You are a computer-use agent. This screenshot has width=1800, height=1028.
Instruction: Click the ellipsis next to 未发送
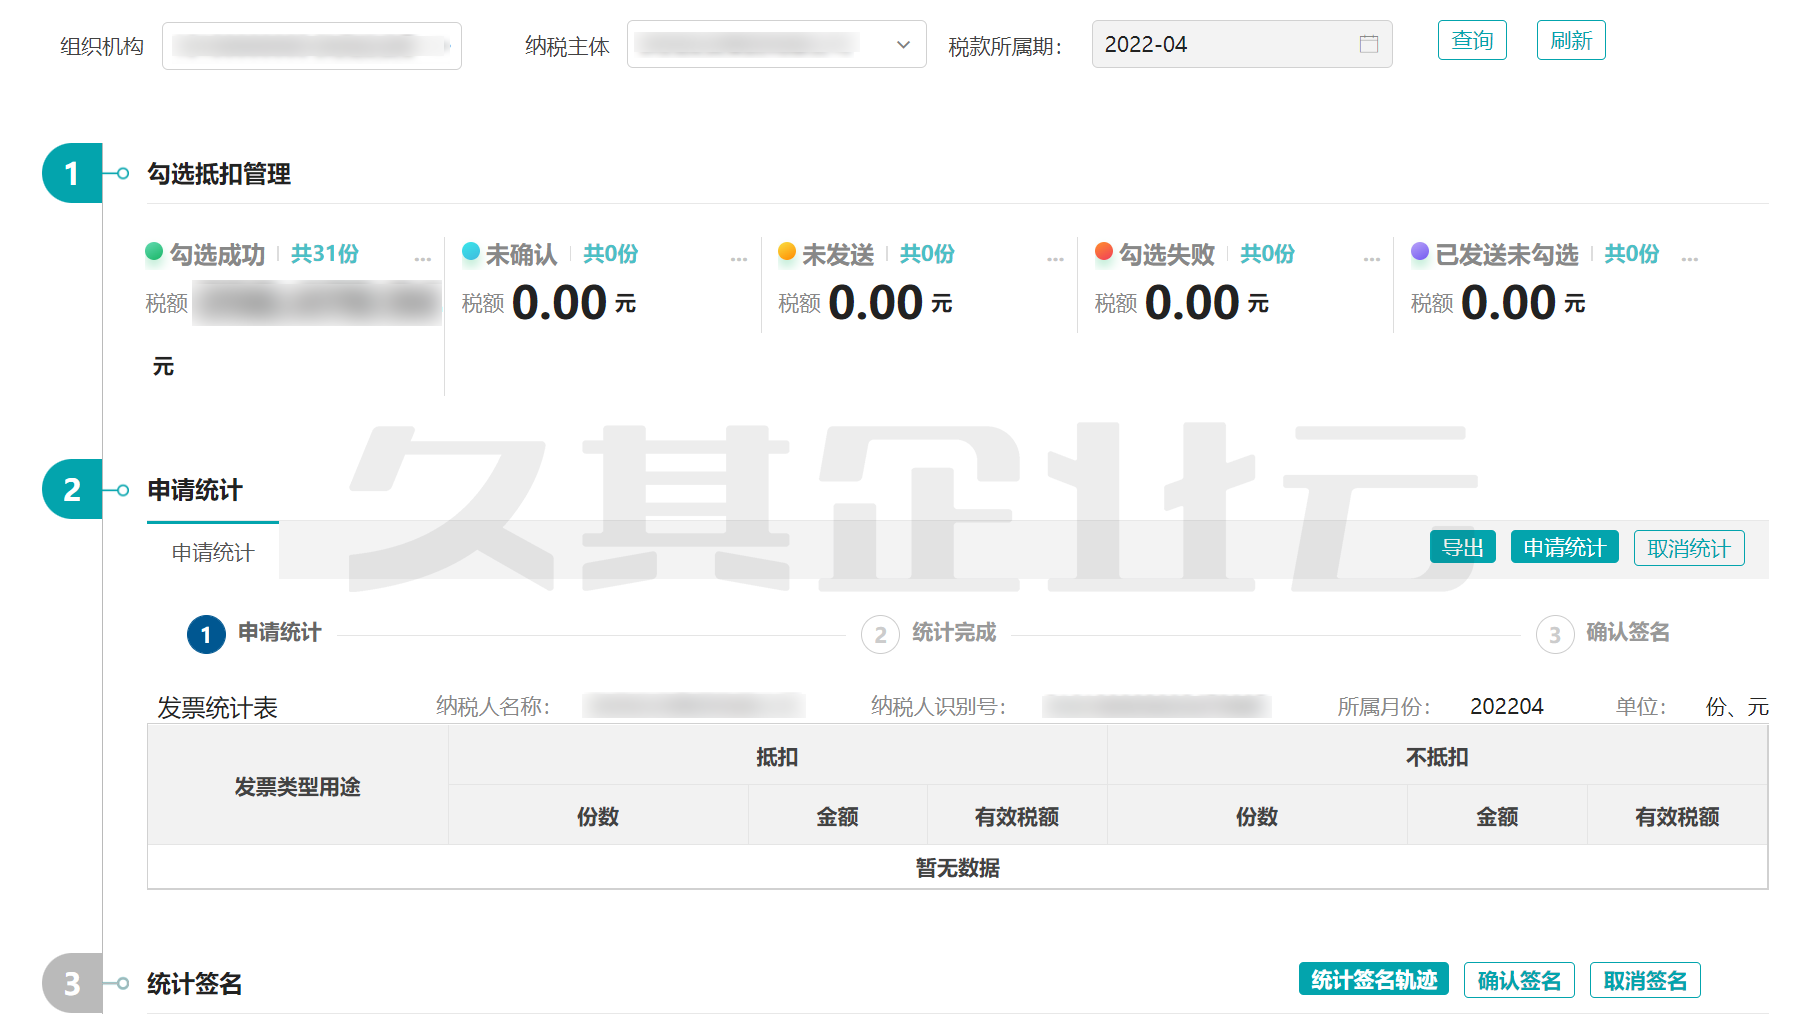click(x=1055, y=258)
